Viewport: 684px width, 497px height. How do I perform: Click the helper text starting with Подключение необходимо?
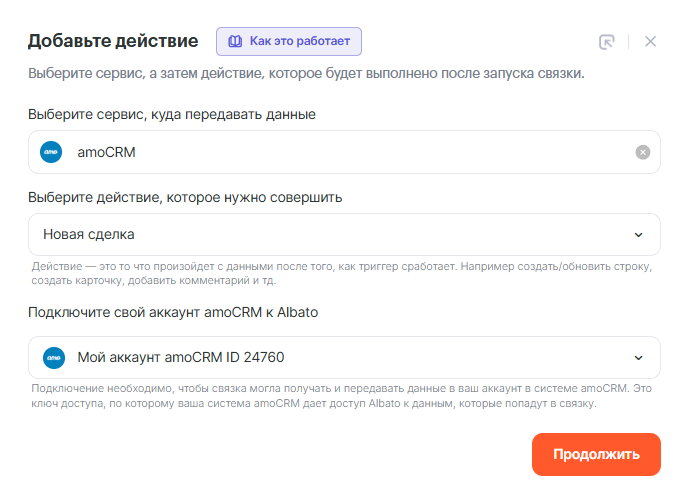pyautogui.click(x=340, y=397)
